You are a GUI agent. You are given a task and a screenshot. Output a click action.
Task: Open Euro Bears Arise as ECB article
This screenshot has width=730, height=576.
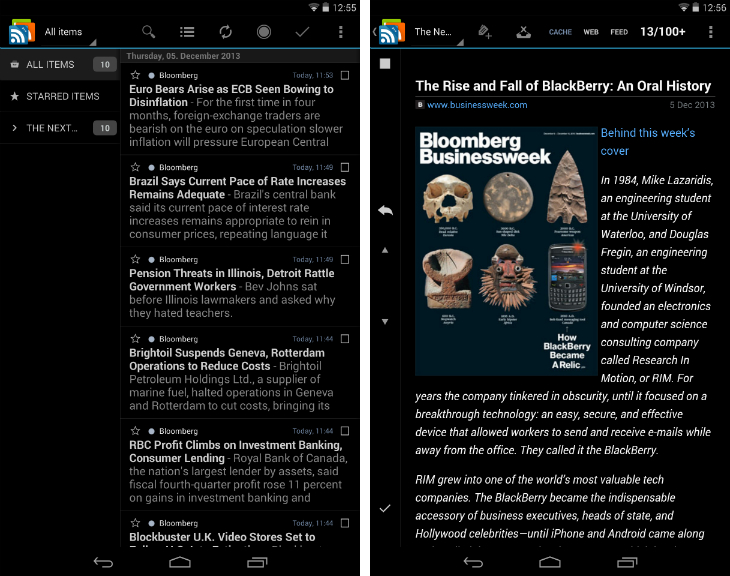click(240, 109)
